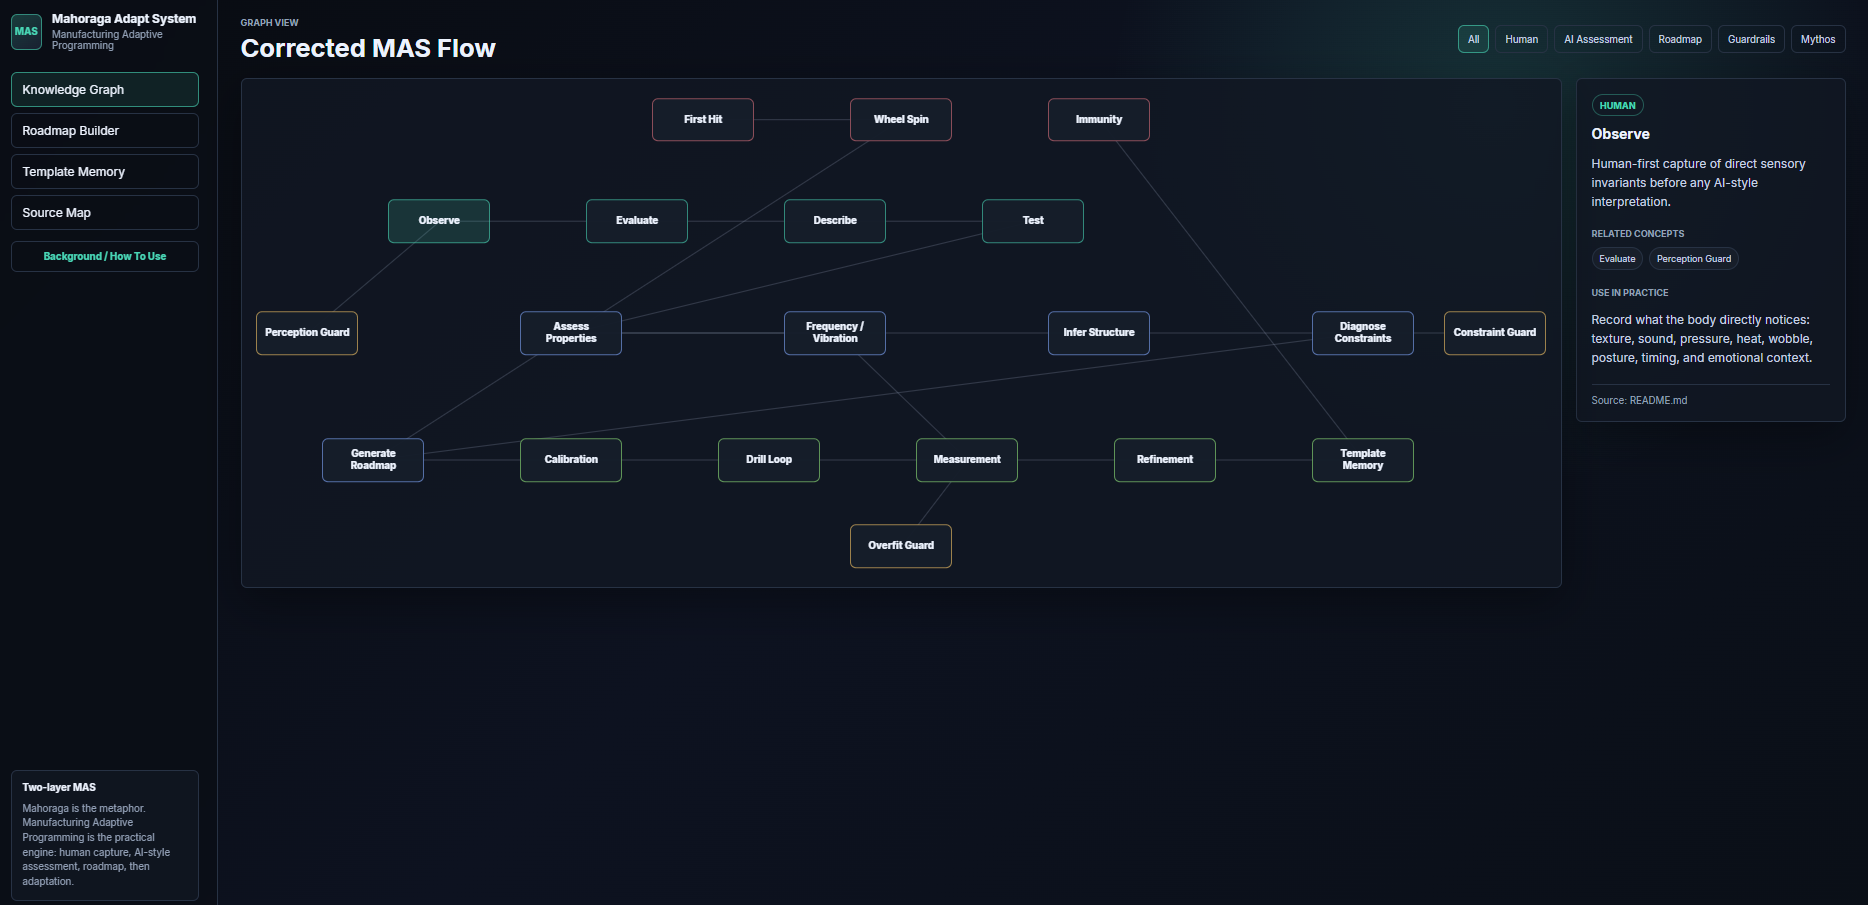This screenshot has width=1868, height=905.
Task: Click the USE IN PRACTICE label
Action: click(1630, 293)
